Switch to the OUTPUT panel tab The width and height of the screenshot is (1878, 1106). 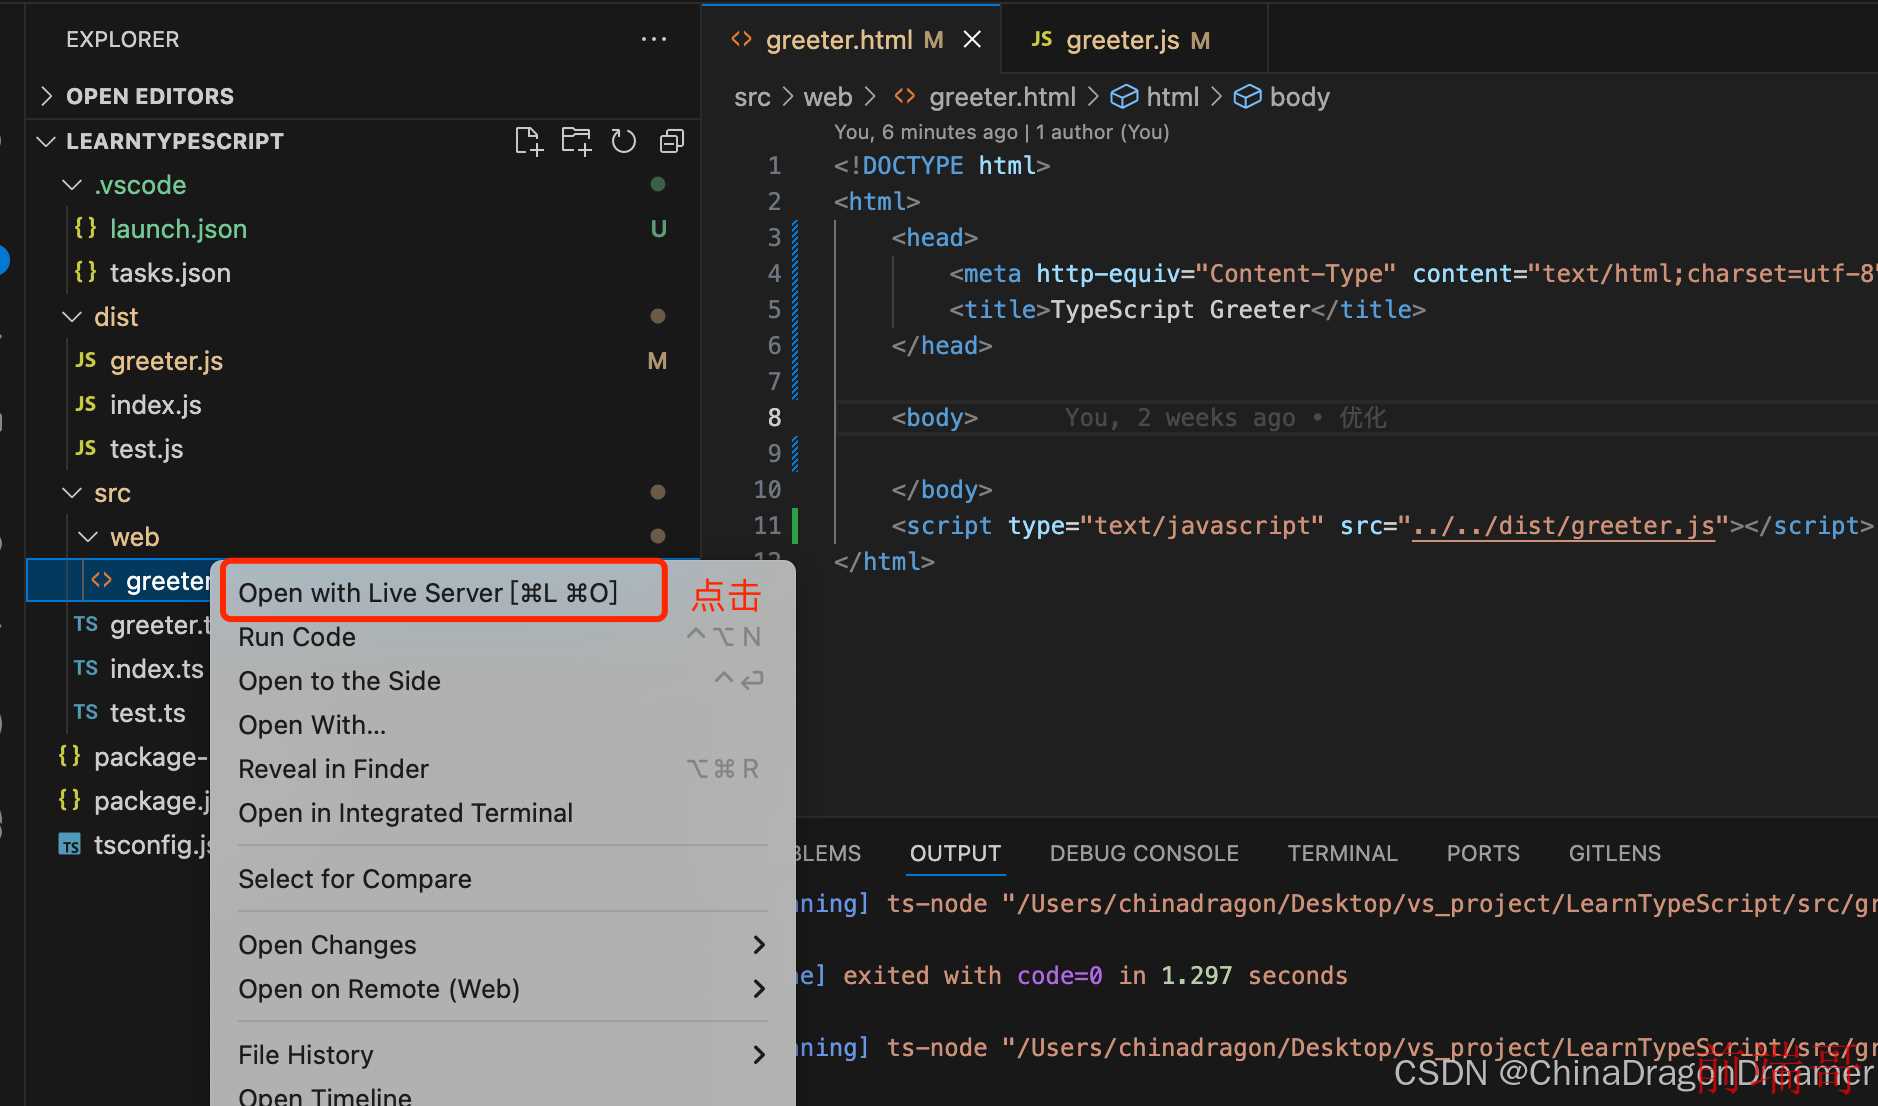point(955,853)
